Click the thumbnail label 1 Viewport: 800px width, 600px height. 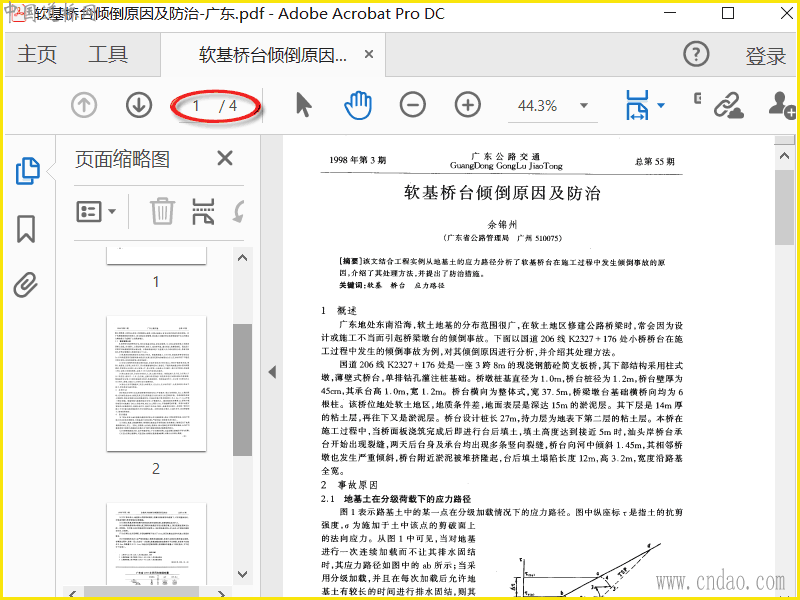coord(156,282)
